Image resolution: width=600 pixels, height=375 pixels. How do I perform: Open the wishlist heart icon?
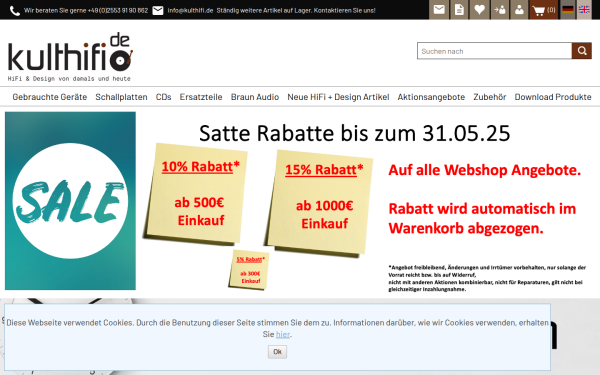[x=479, y=10]
